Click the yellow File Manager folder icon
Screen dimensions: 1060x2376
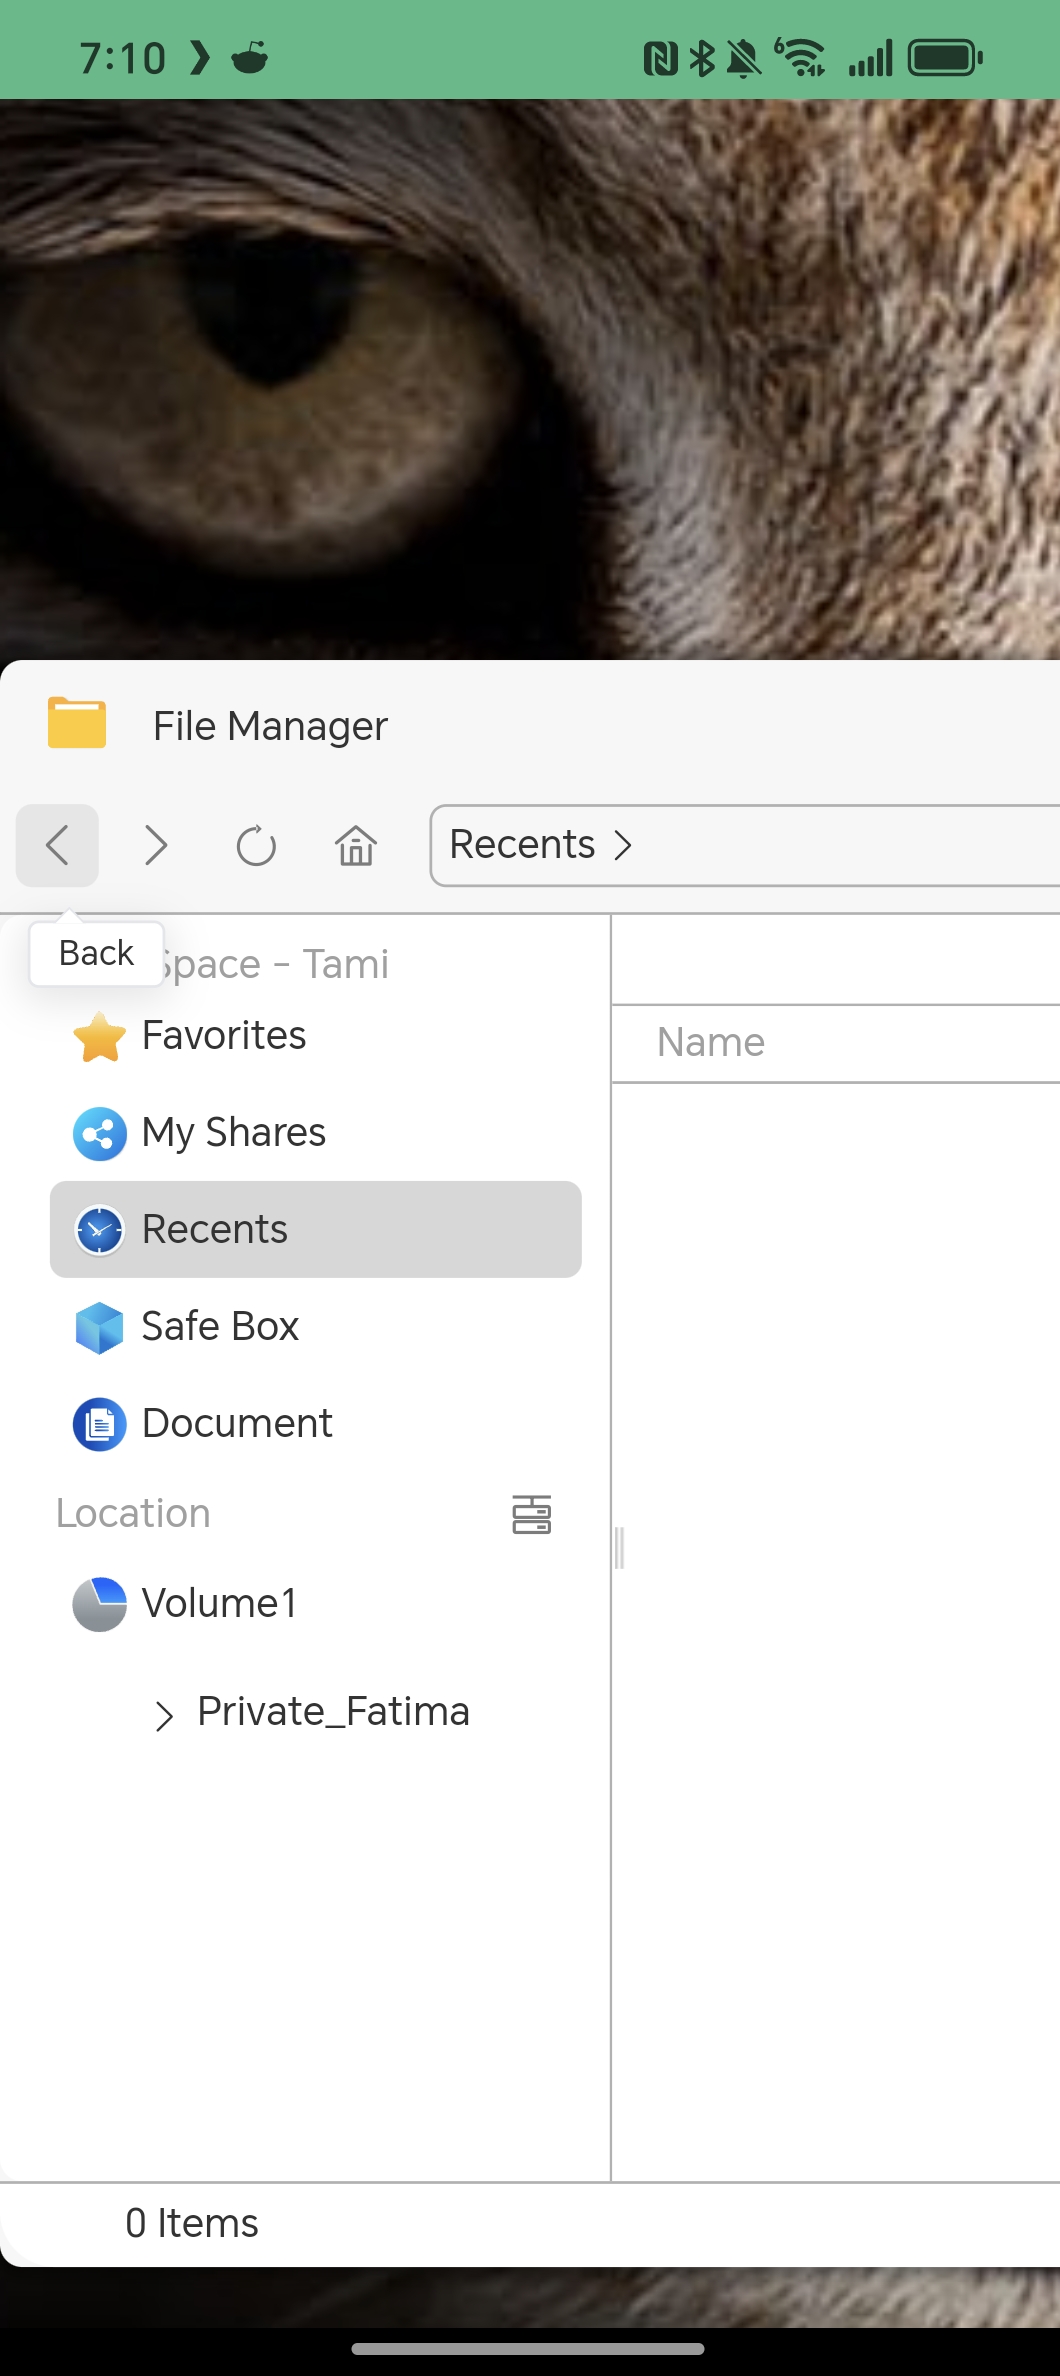tap(77, 723)
